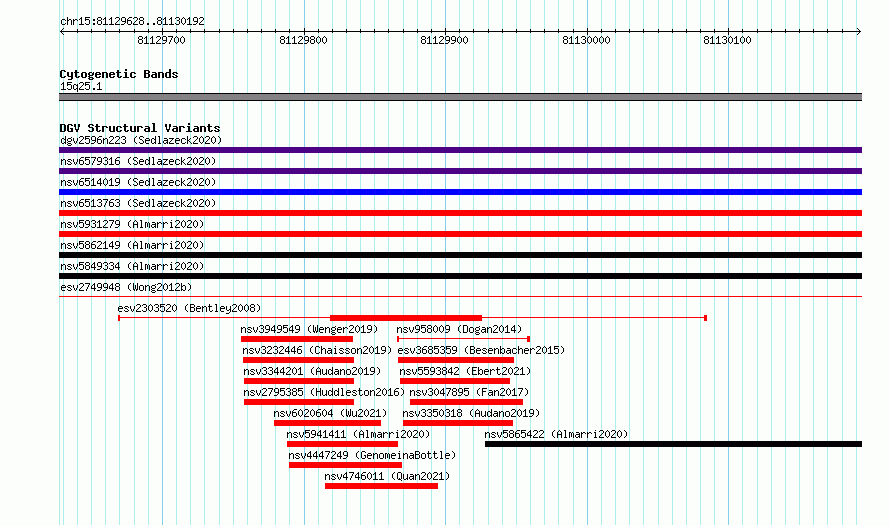Open nsv6514019 (Sedlazeck2020) variant label
Screen dimensions: 890x525
tap(138, 182)
